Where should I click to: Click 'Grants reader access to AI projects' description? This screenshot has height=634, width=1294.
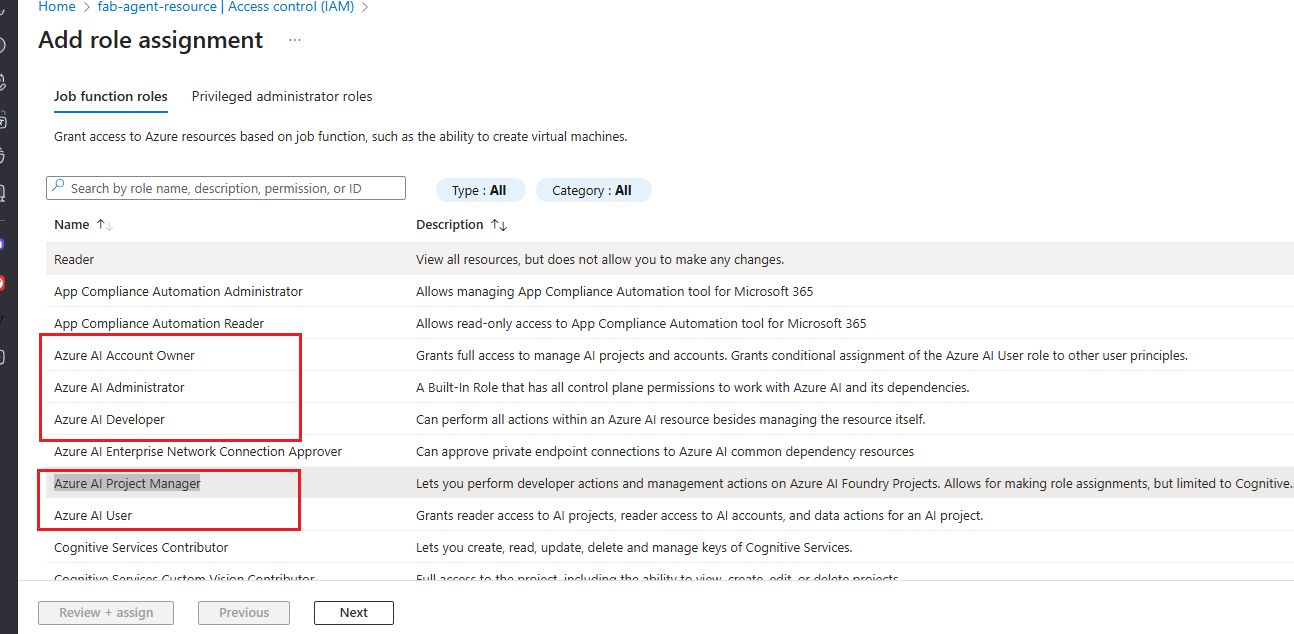coord(699,515)
